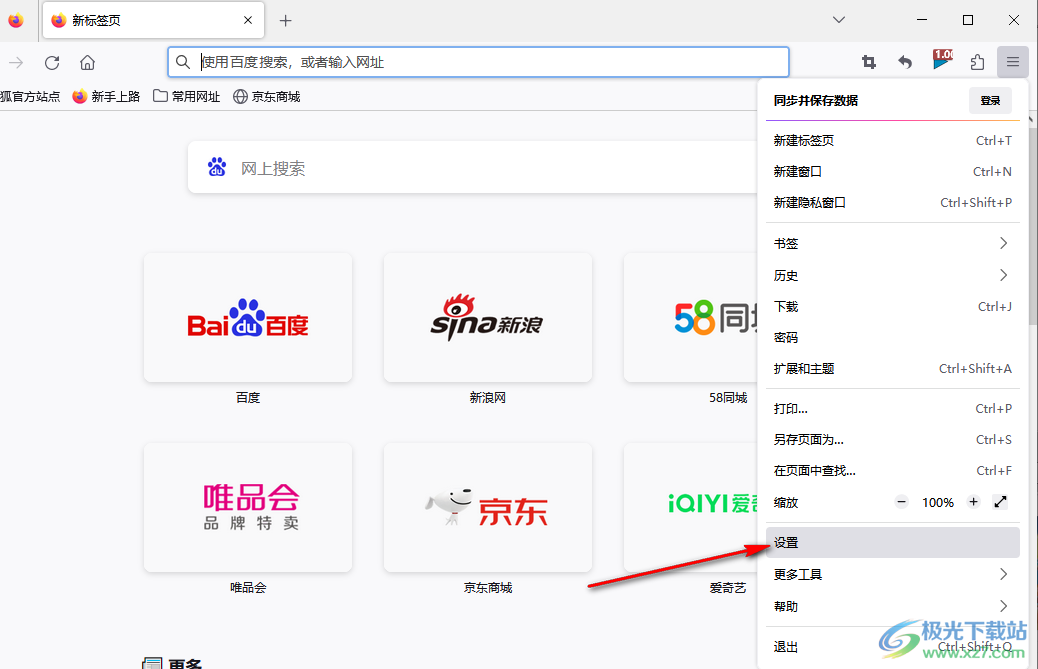The image size is (1038, 669).
Task: Expand the 帮助 submenu
Action: 892,606
